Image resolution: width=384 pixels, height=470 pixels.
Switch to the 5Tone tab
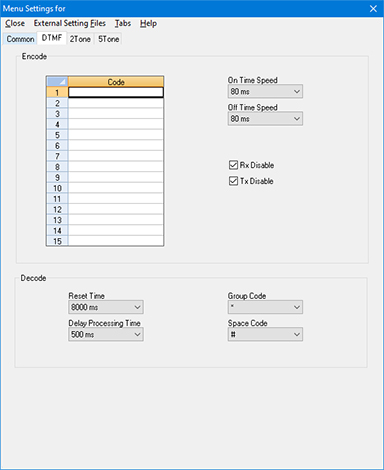click(108, 39)
